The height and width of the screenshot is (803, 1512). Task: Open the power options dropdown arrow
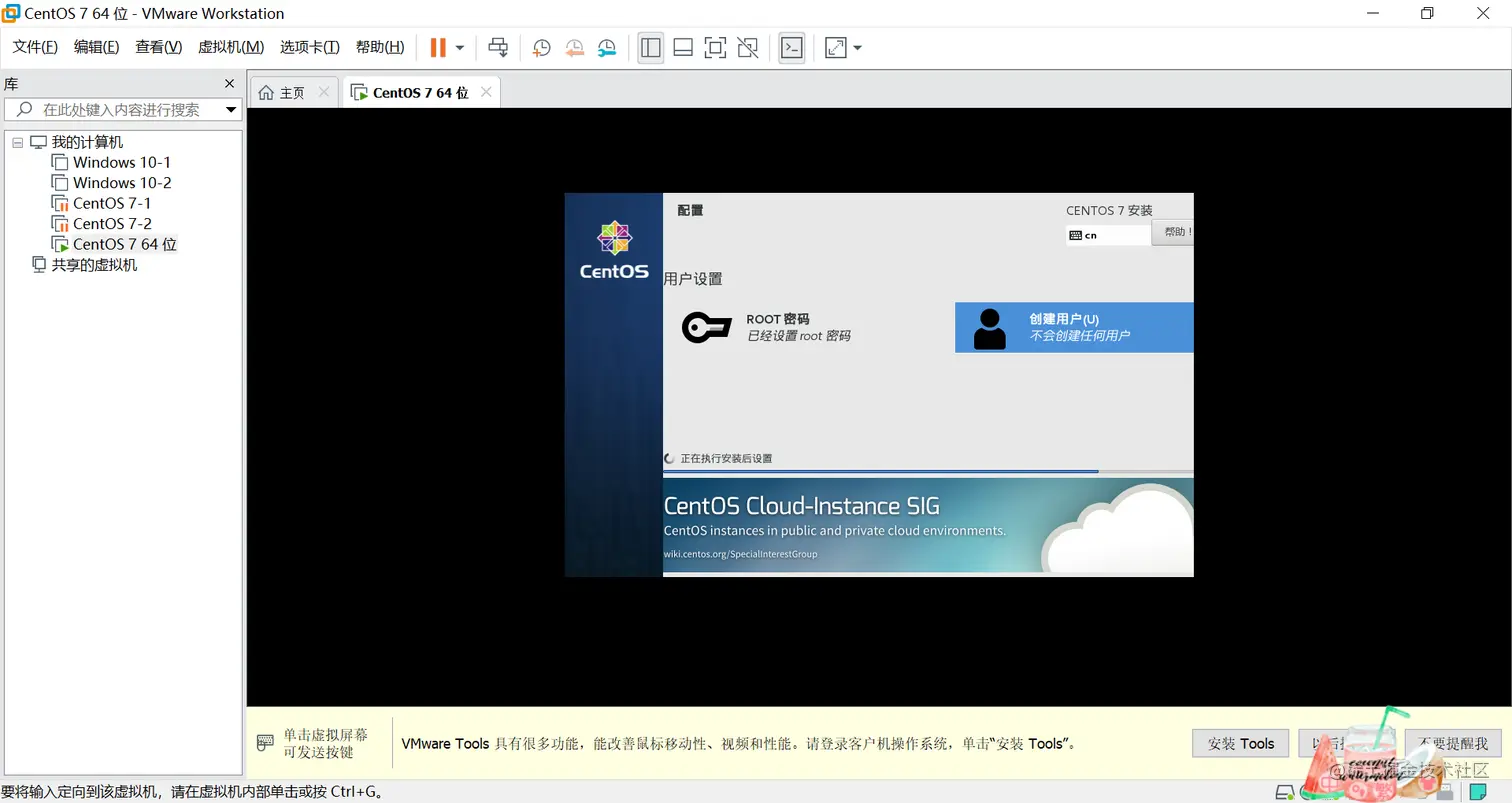click(460, 47)
